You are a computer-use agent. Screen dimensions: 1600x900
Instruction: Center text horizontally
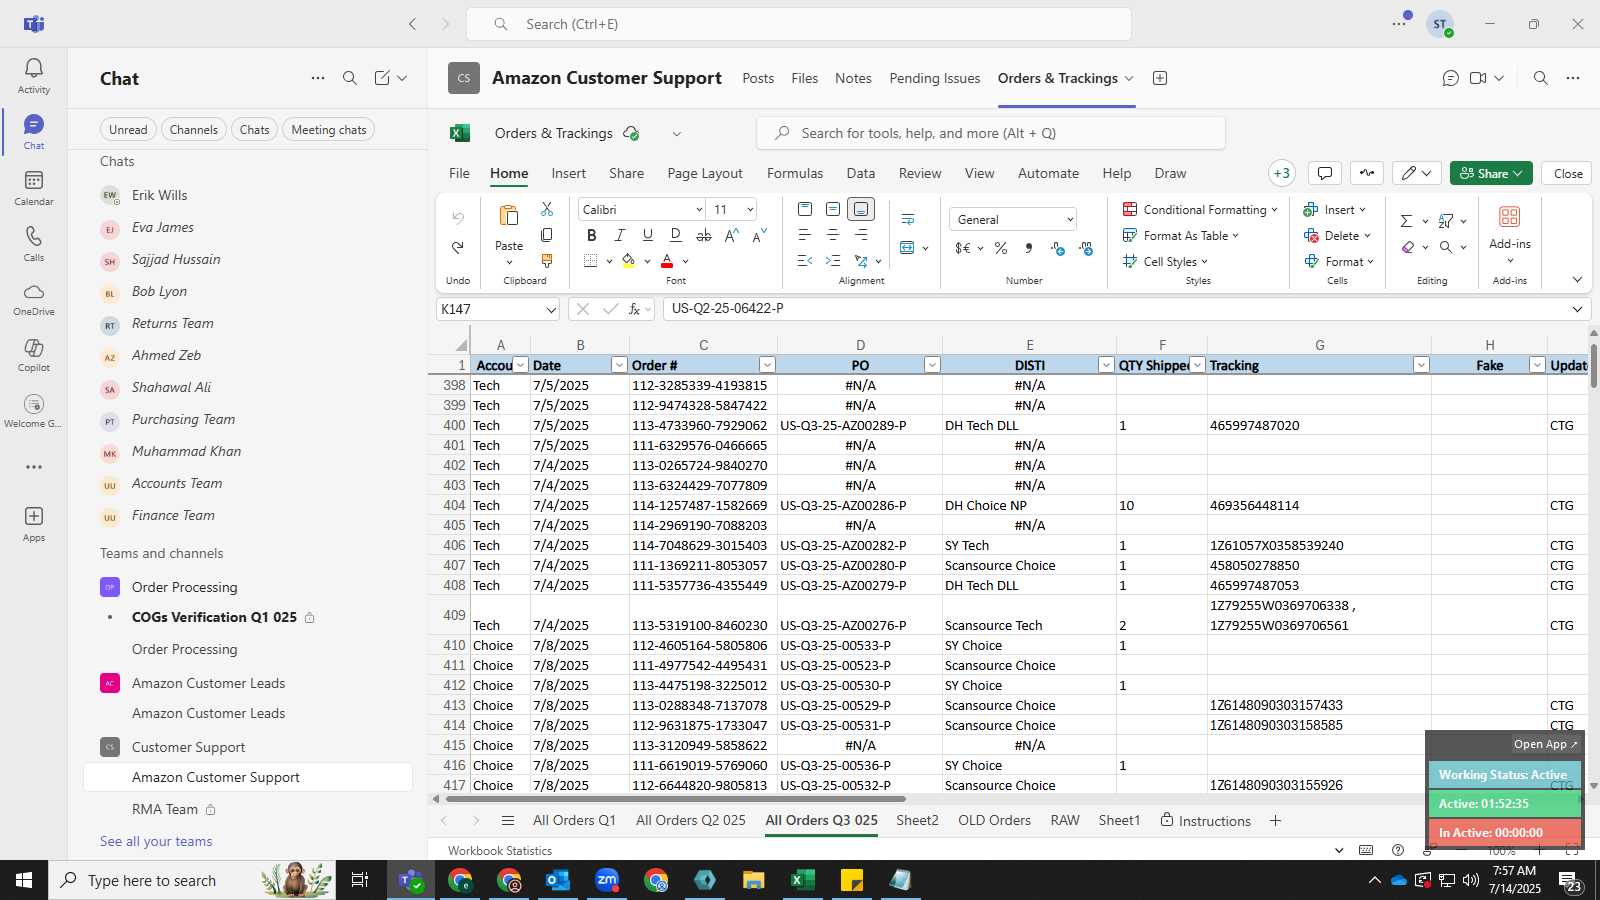pyautogui.click(x=833, y=235)
